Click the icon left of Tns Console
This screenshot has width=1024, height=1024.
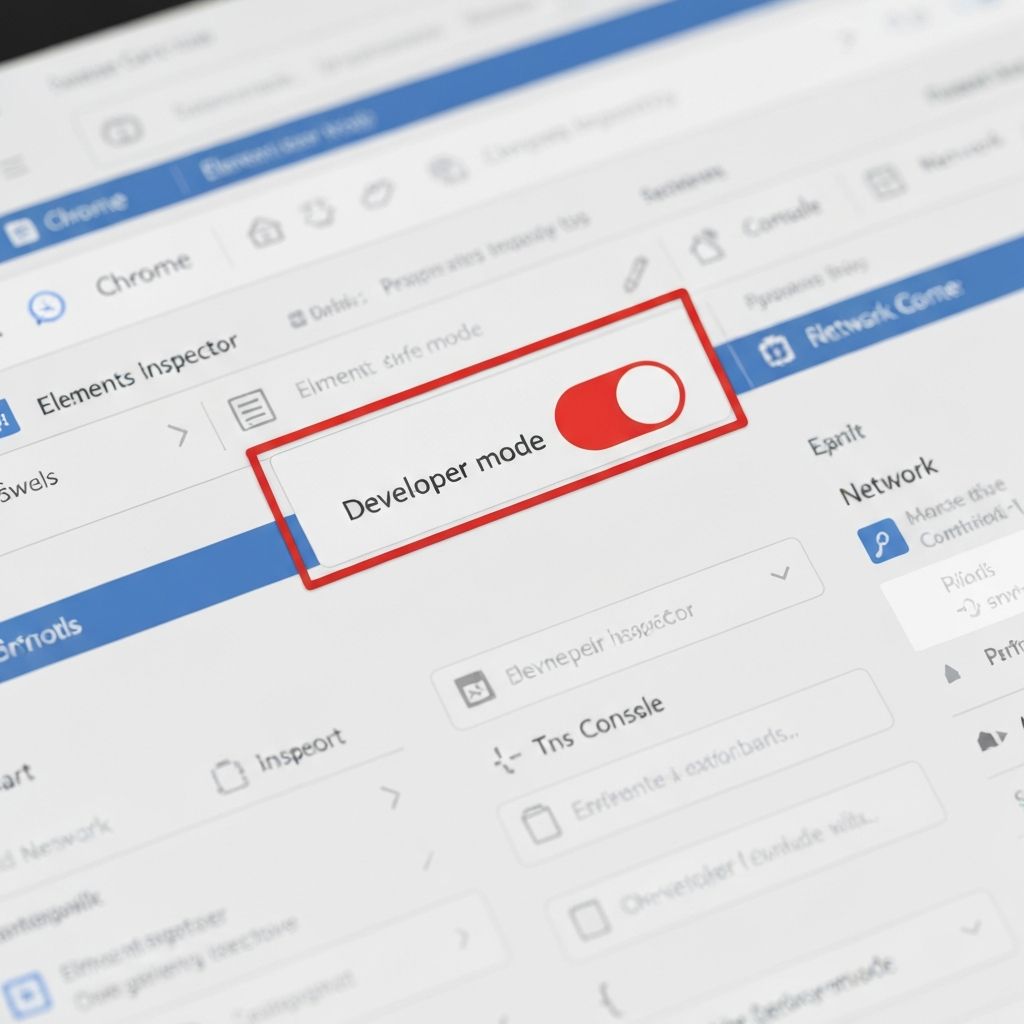click(506, 757)
